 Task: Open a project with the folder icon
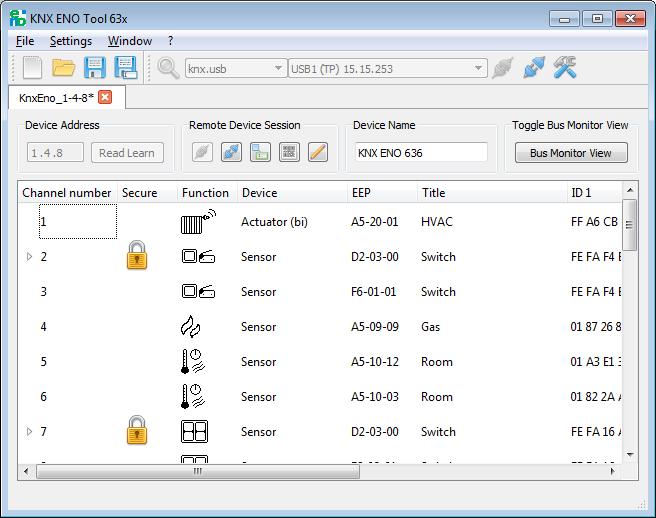64,67
